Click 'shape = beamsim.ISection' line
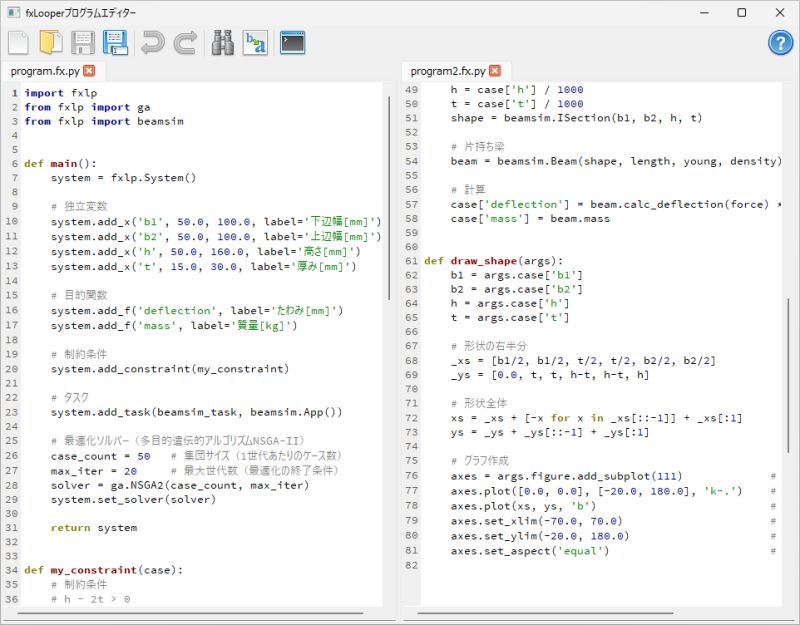Image resolution: width=800 pixels, height=625 pixels. tap(577, 118)
